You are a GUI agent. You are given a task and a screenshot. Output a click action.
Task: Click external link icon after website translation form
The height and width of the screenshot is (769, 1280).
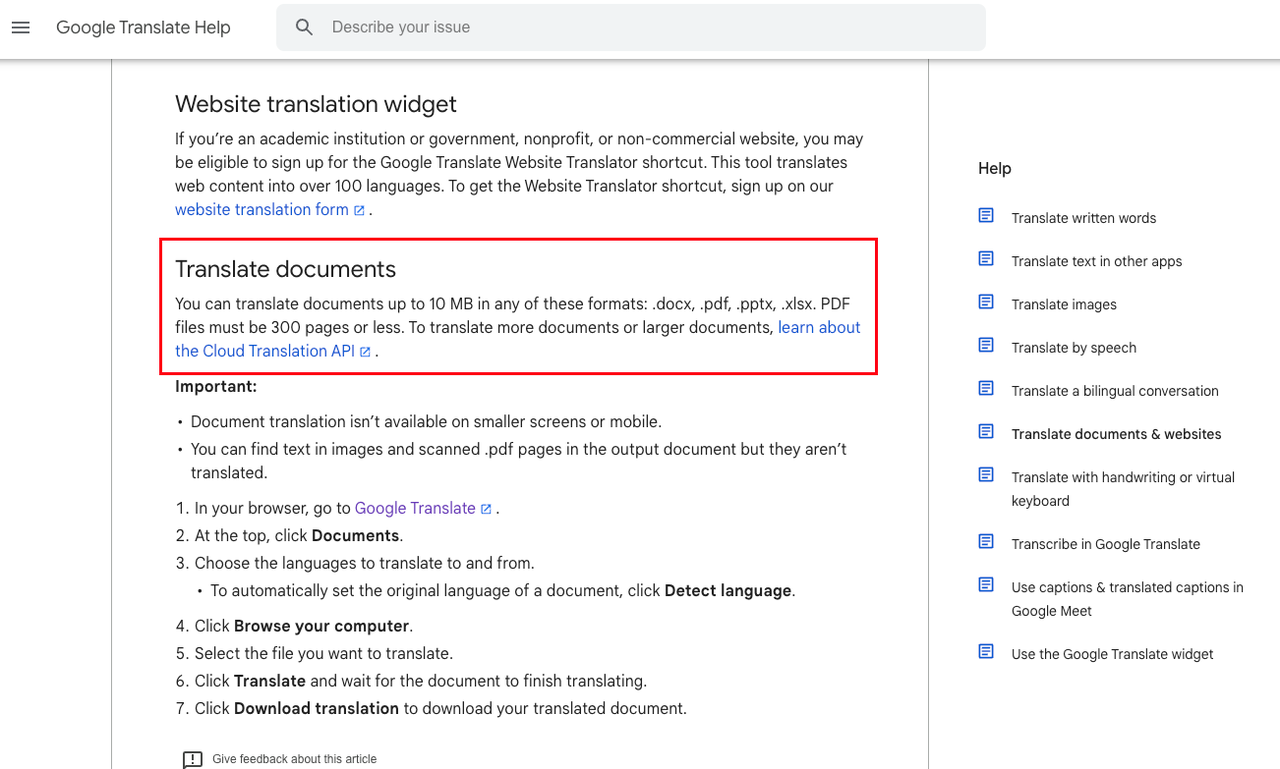click(x=359, y=210)
